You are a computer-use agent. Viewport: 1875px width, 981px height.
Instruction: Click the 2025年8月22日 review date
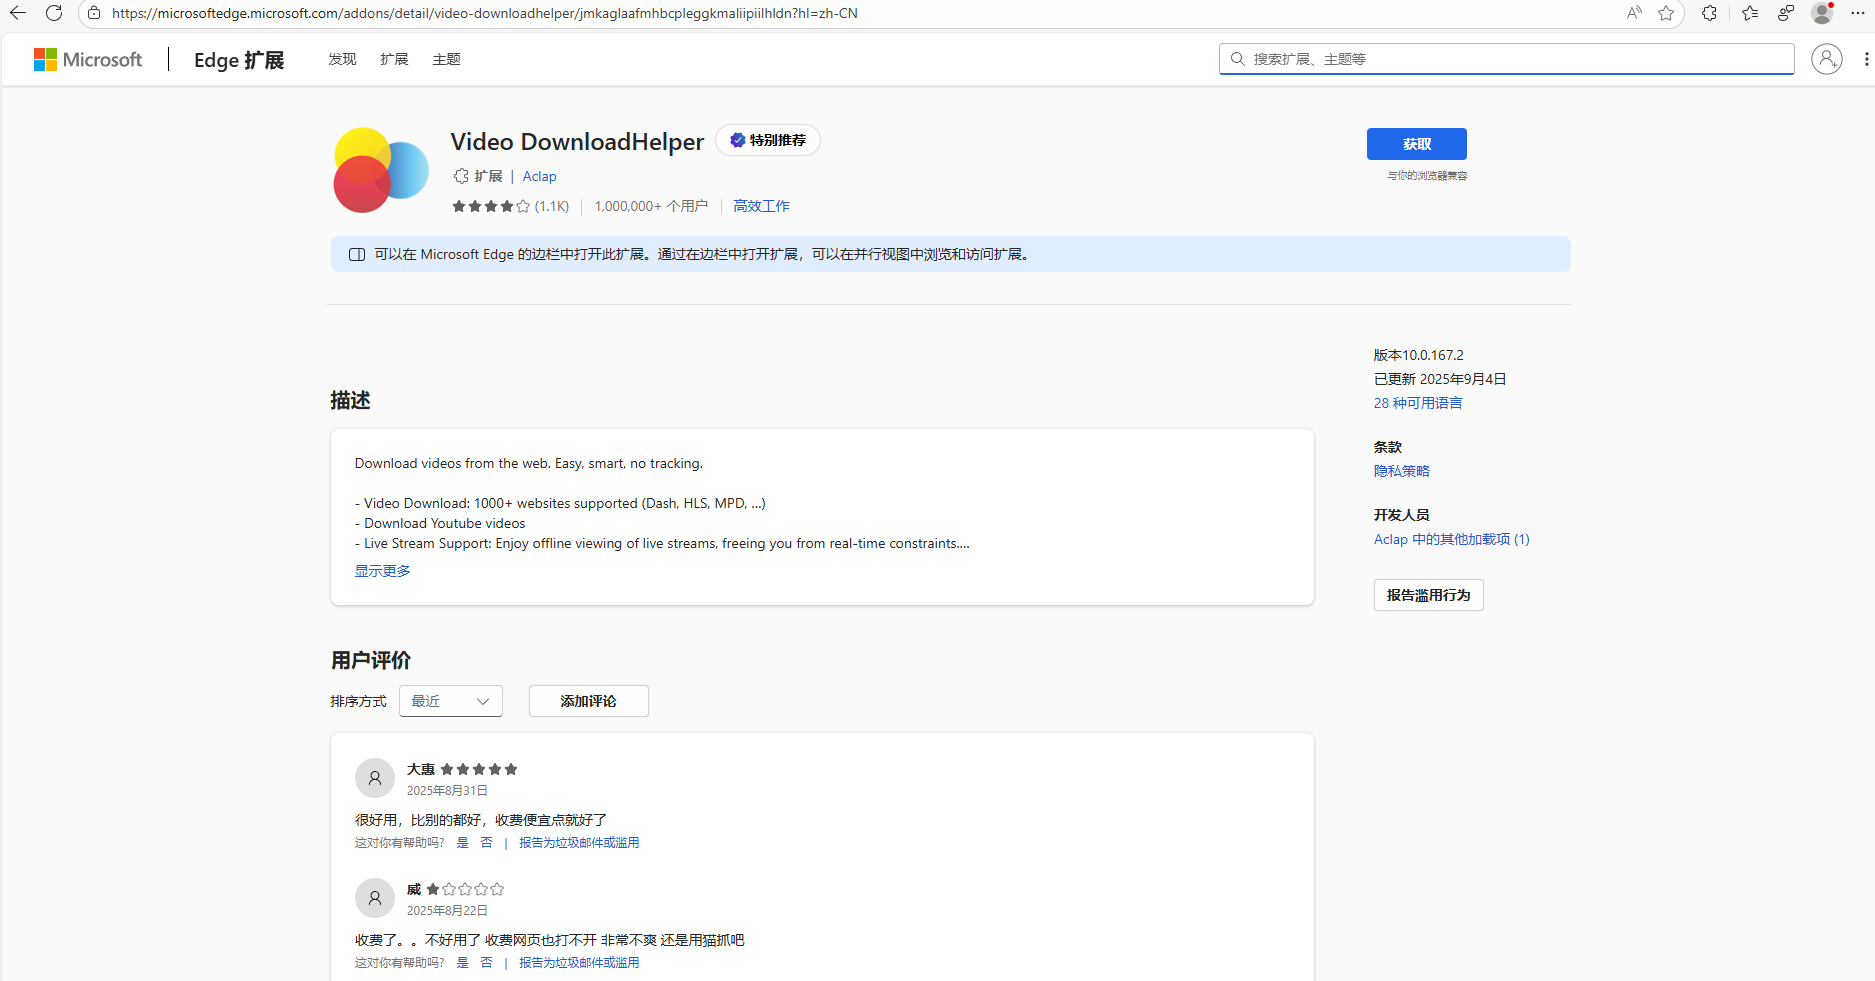[447, 911]
